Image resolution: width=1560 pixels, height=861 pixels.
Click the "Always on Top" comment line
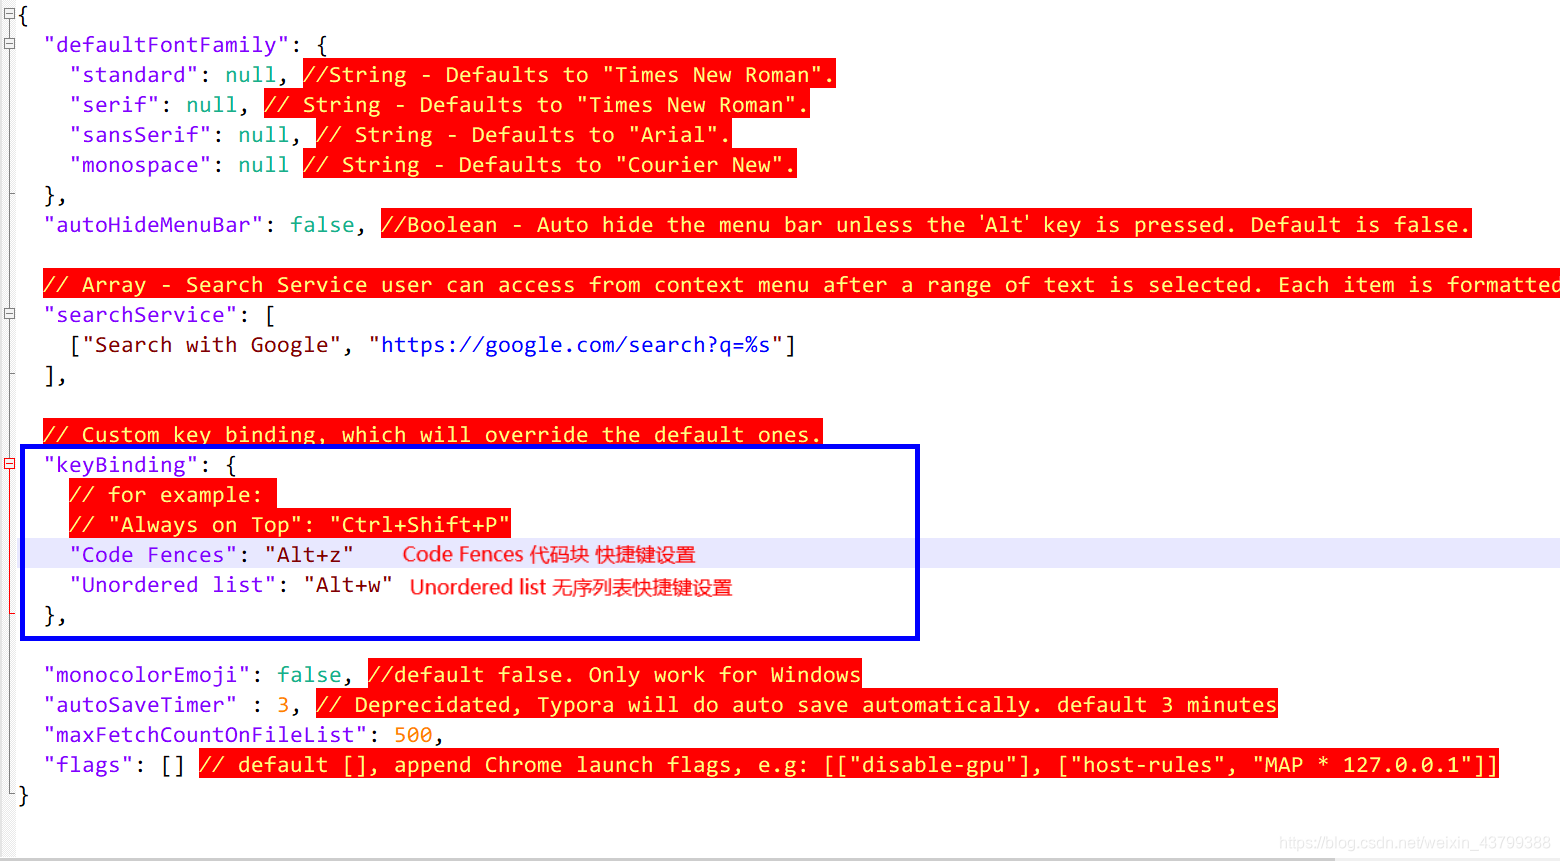pos(290,524)
